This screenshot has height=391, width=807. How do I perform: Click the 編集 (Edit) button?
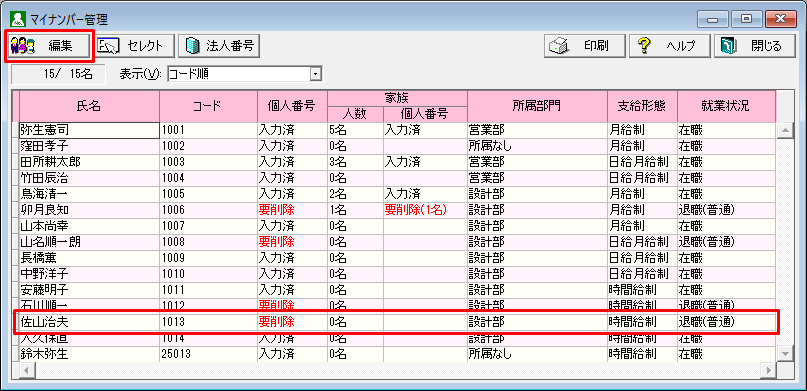pos(49,46)
